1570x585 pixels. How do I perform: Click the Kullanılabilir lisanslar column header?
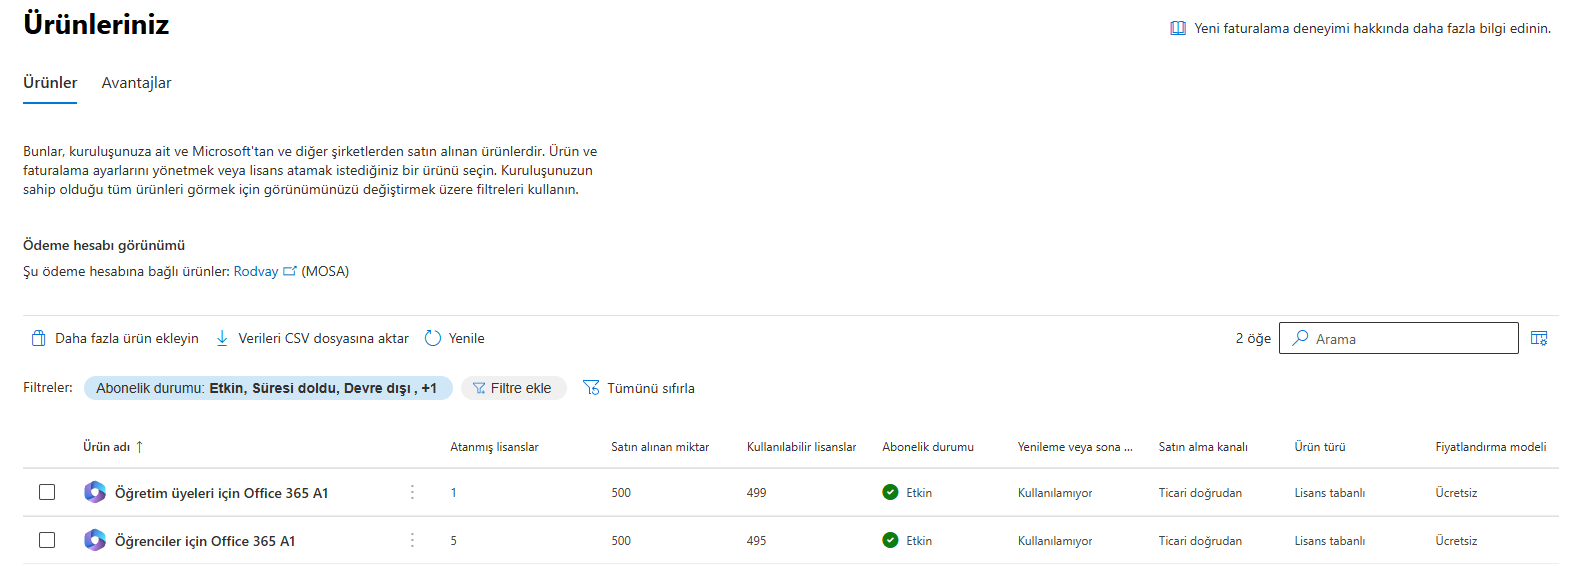coord(801,447)
